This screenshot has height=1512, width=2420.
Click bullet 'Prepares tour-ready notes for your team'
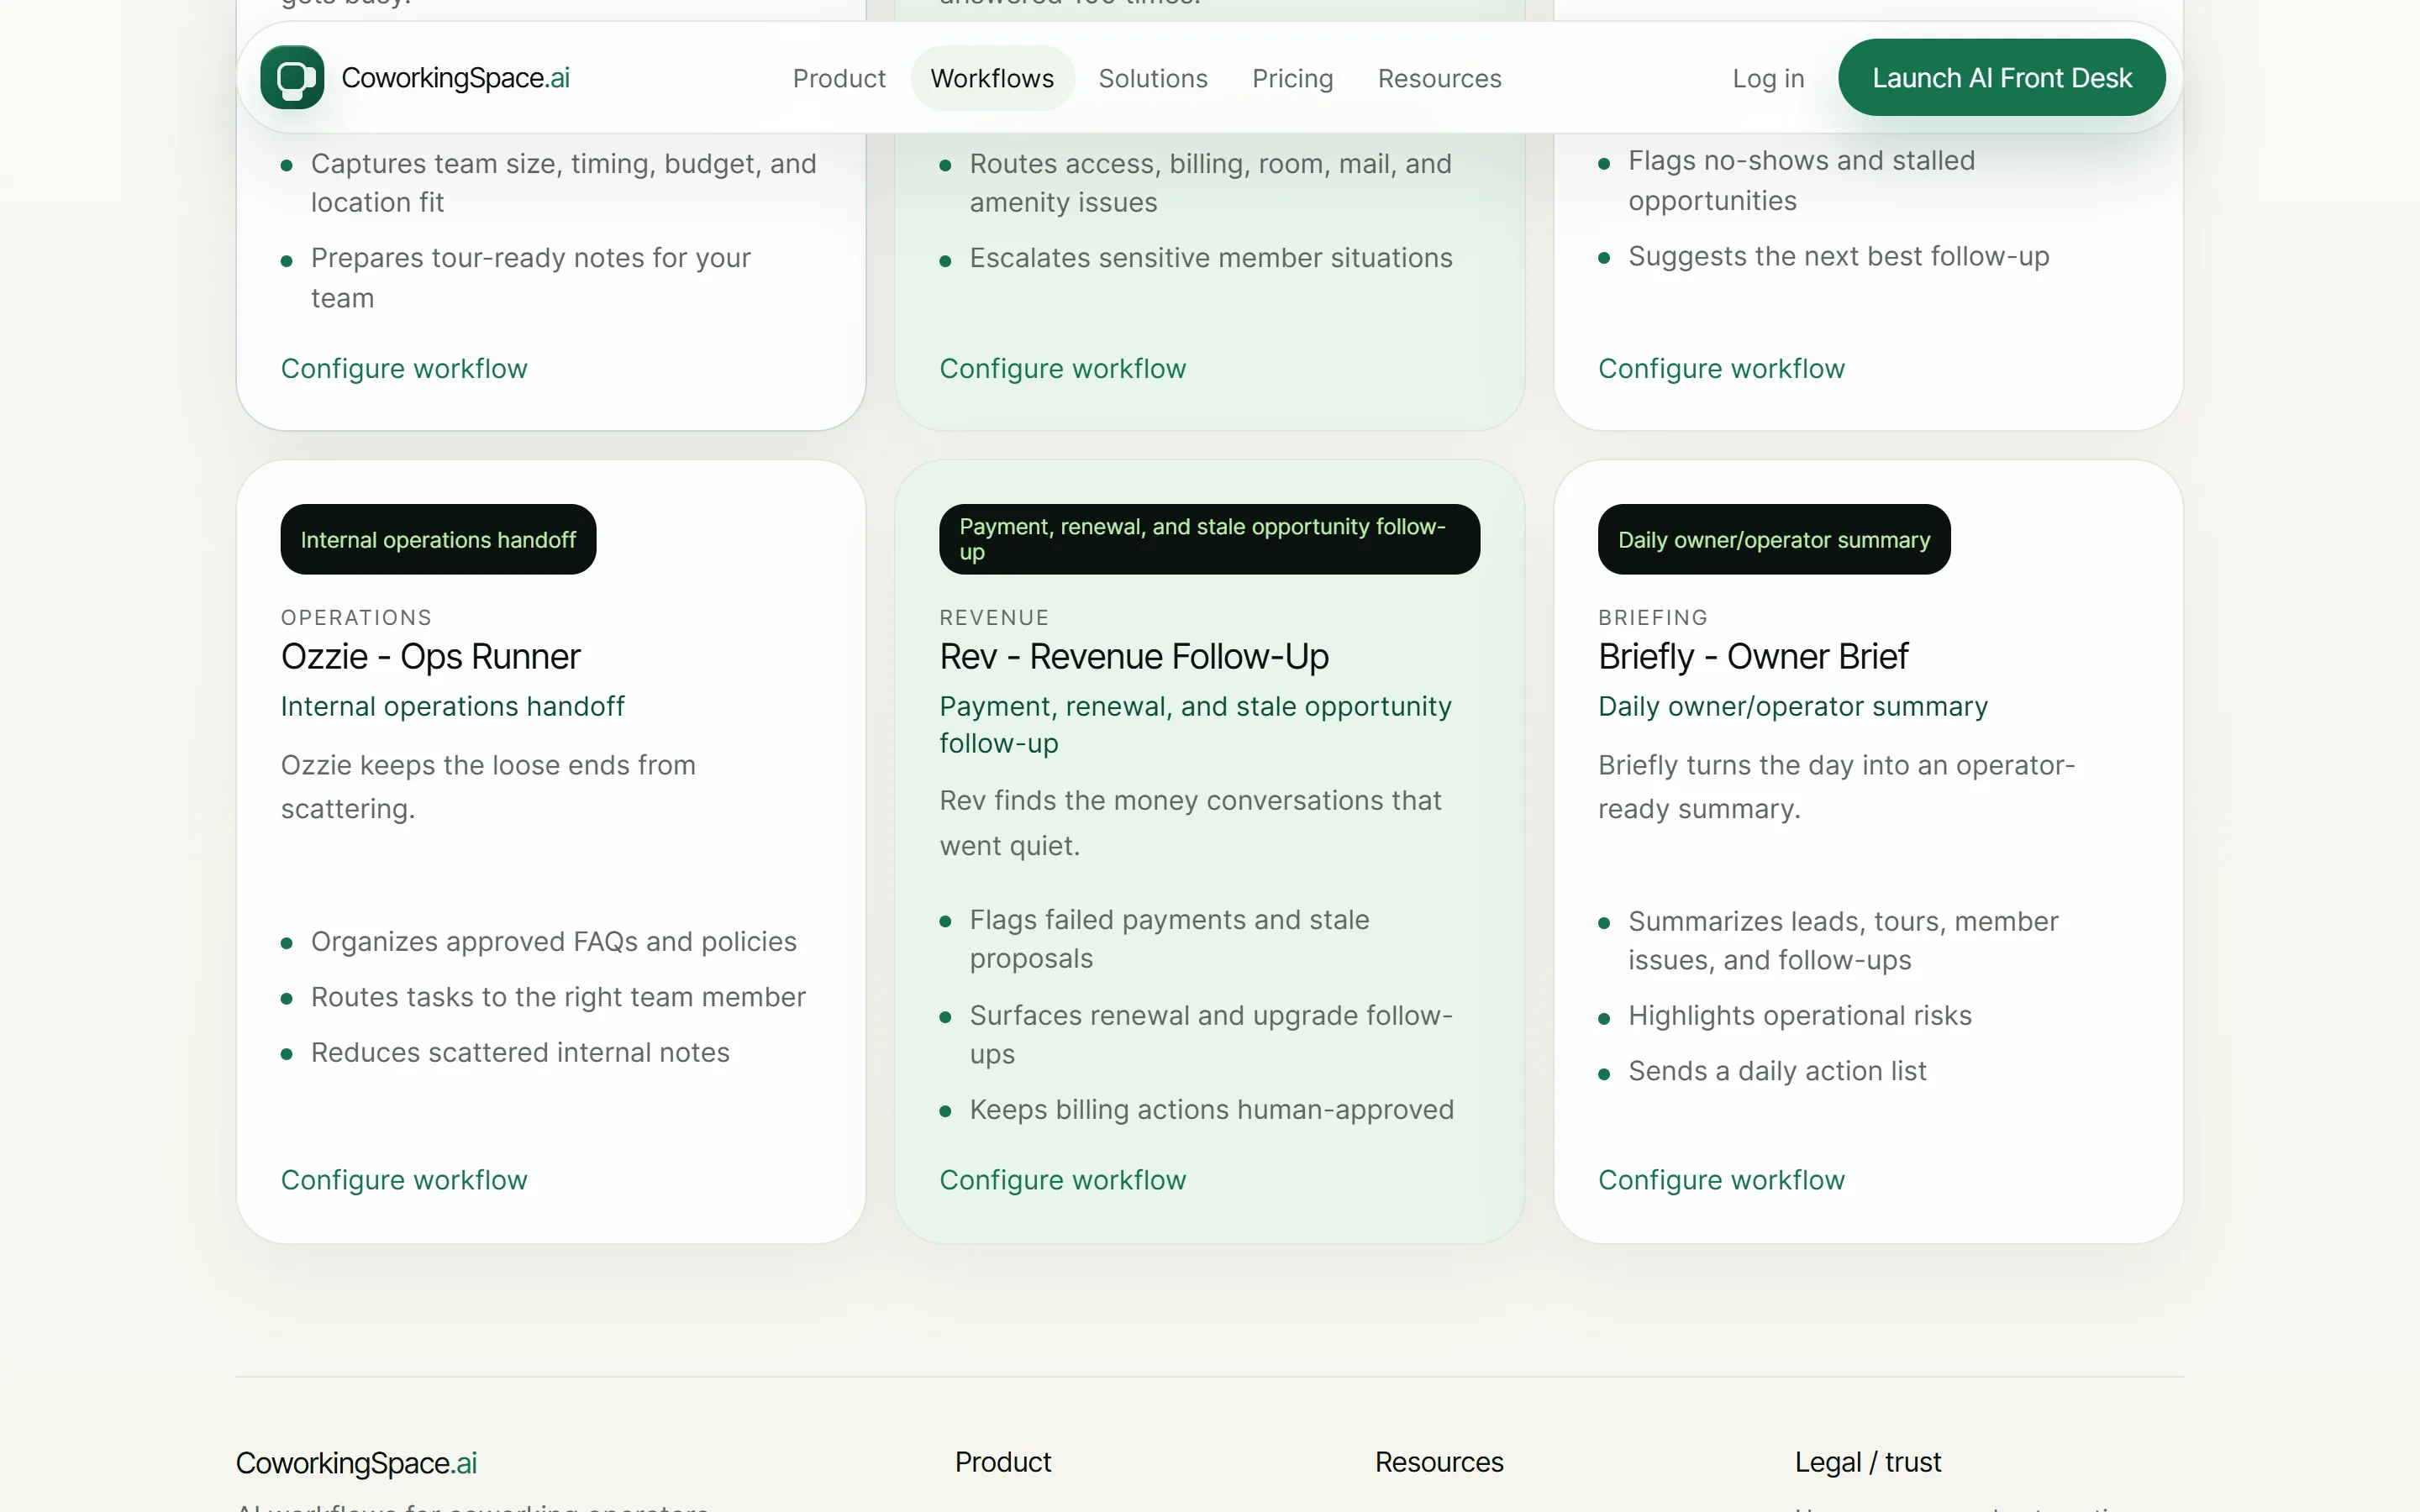530,278
